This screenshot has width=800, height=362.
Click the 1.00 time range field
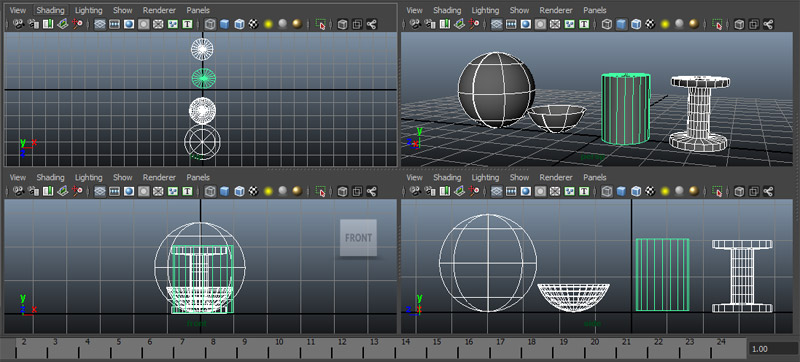point(773,349)
